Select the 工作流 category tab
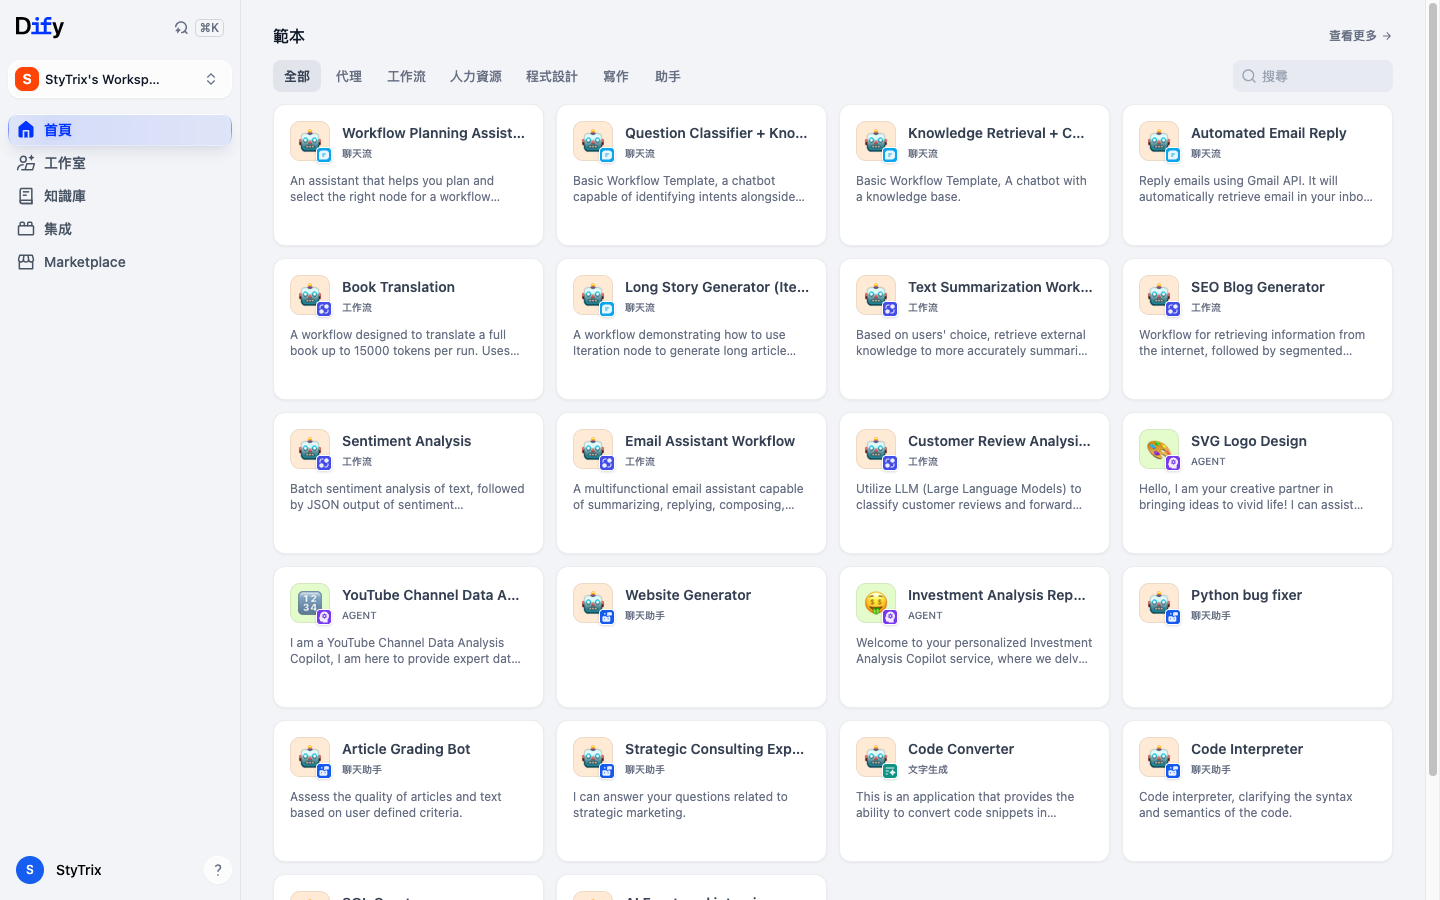 (406, 76)
